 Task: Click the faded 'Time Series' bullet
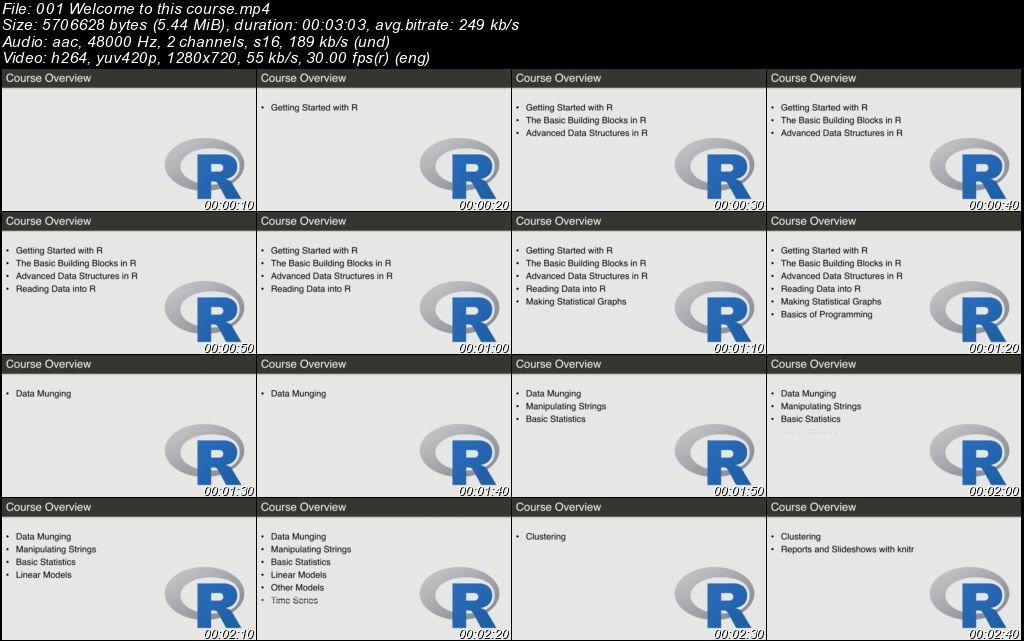(294, 601)
